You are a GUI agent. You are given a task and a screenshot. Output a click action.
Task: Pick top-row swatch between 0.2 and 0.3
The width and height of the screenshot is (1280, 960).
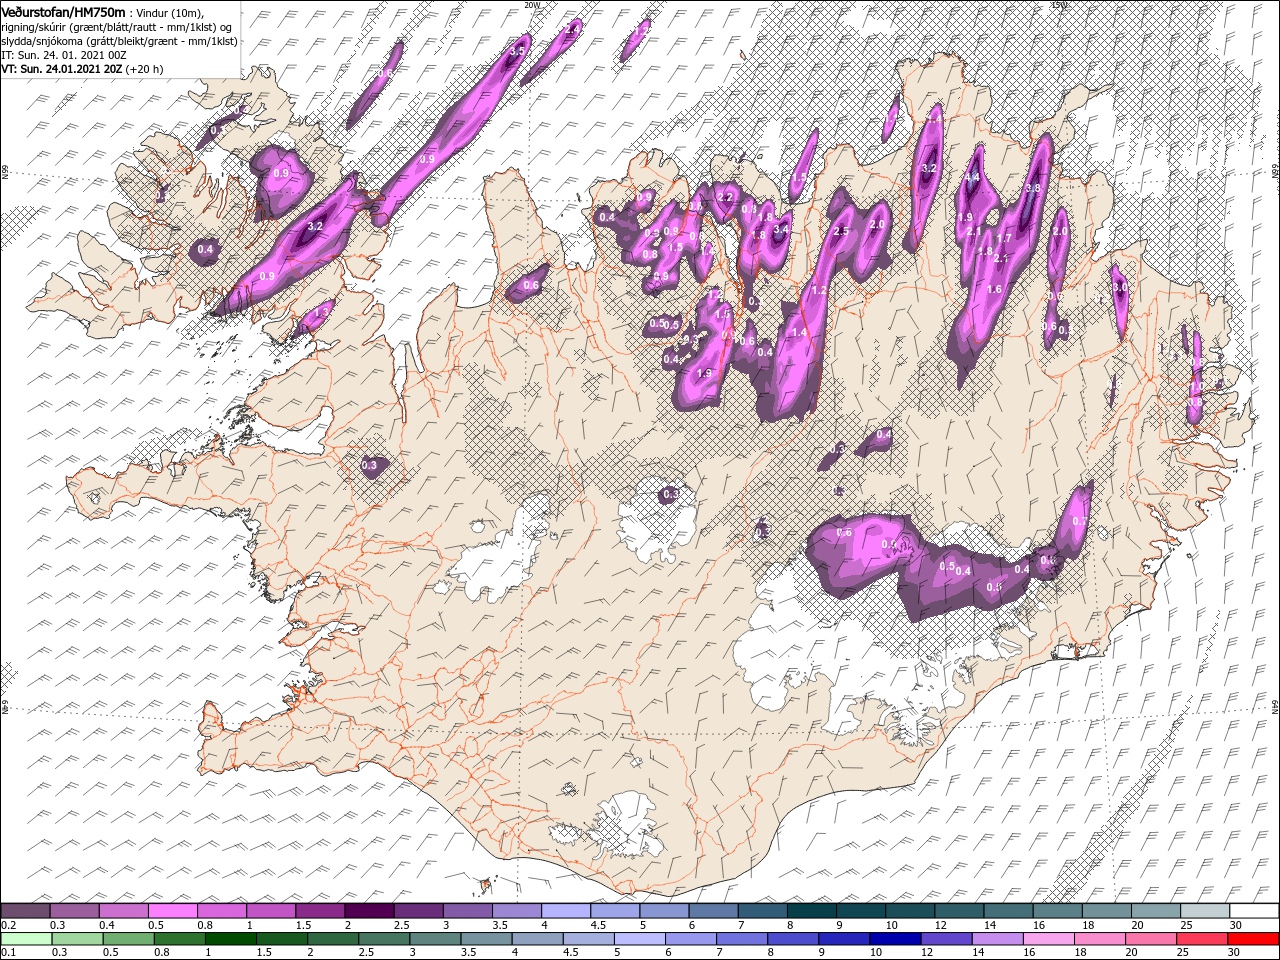tap(25, 911)
